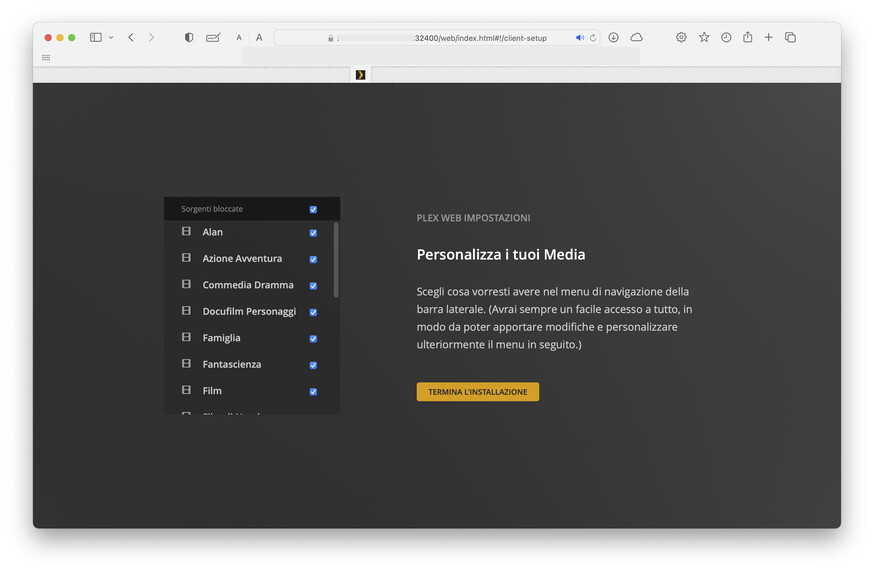Click the Fantascienza film icon
The image size is (874, 572).
tap(186, 363)
